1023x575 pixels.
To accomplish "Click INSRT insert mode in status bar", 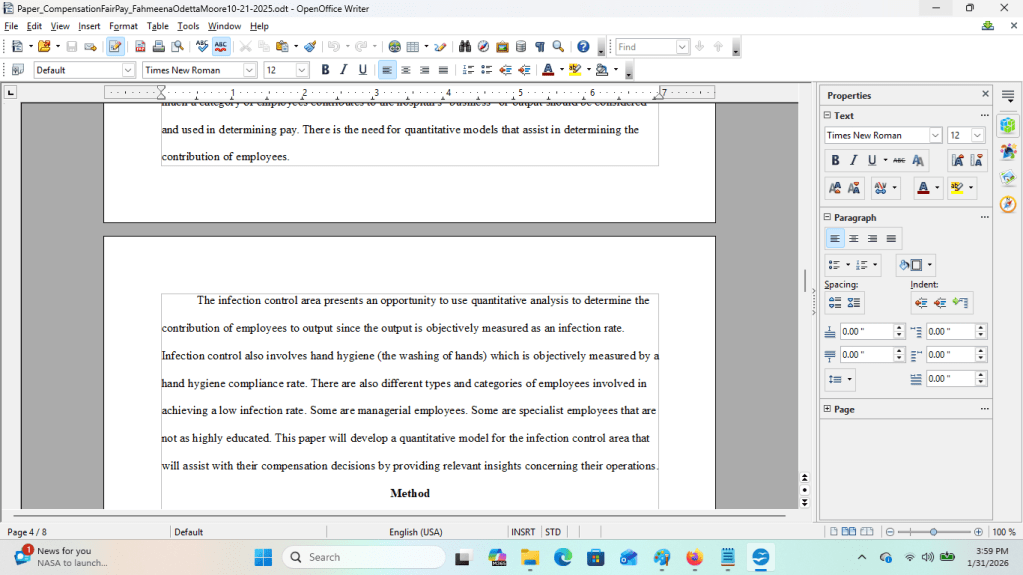I will click(x=523, y=532).
